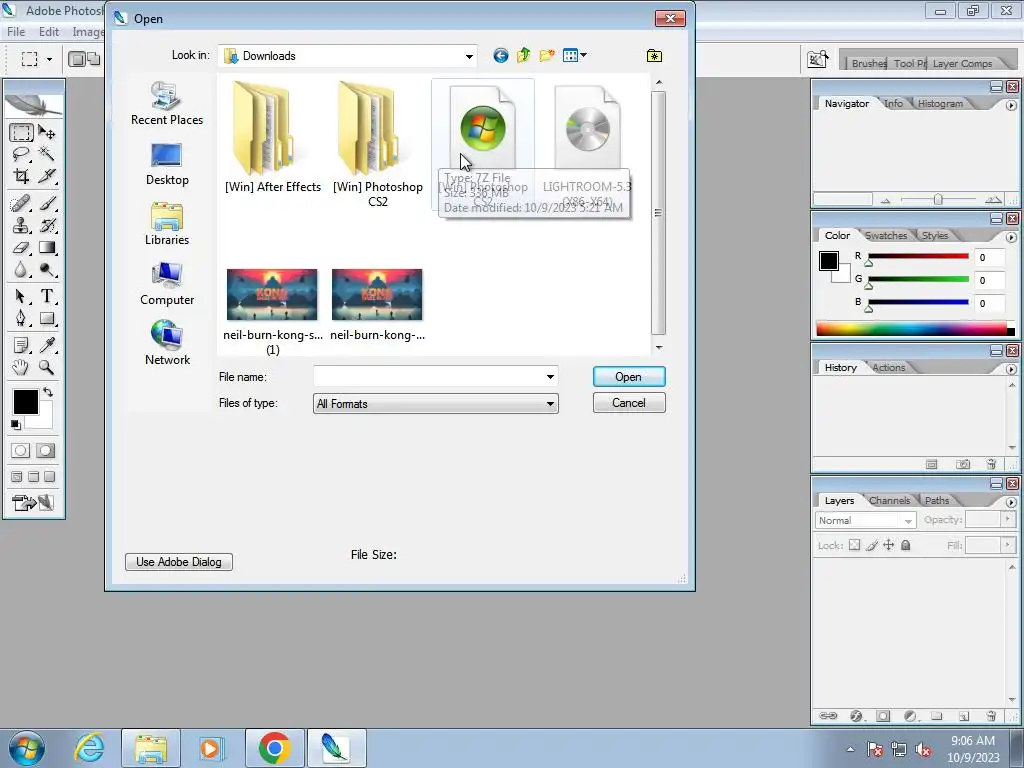The width and height of the screenshot is (1024, 768).
Task: Select the Slice tool
Action: [47, 176]
